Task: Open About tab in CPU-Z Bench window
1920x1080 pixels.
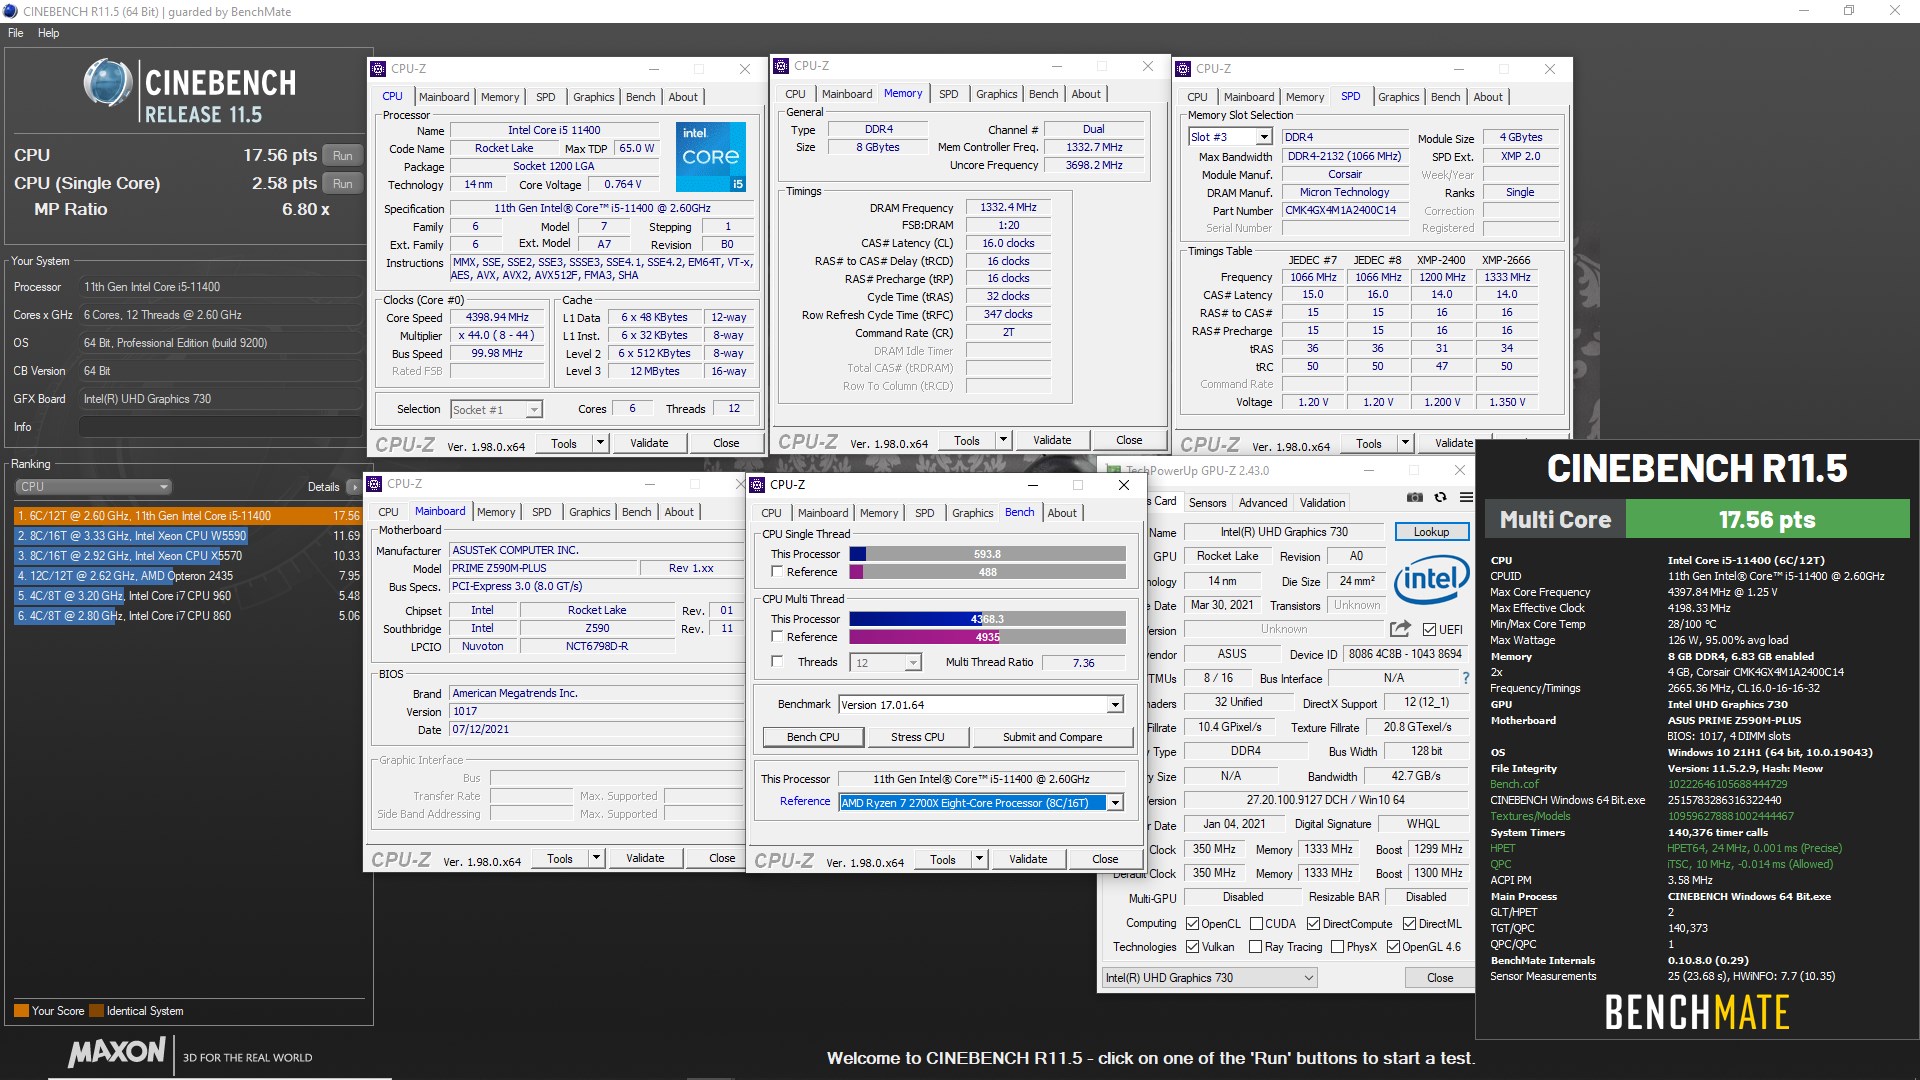Action: point(1062,513)
